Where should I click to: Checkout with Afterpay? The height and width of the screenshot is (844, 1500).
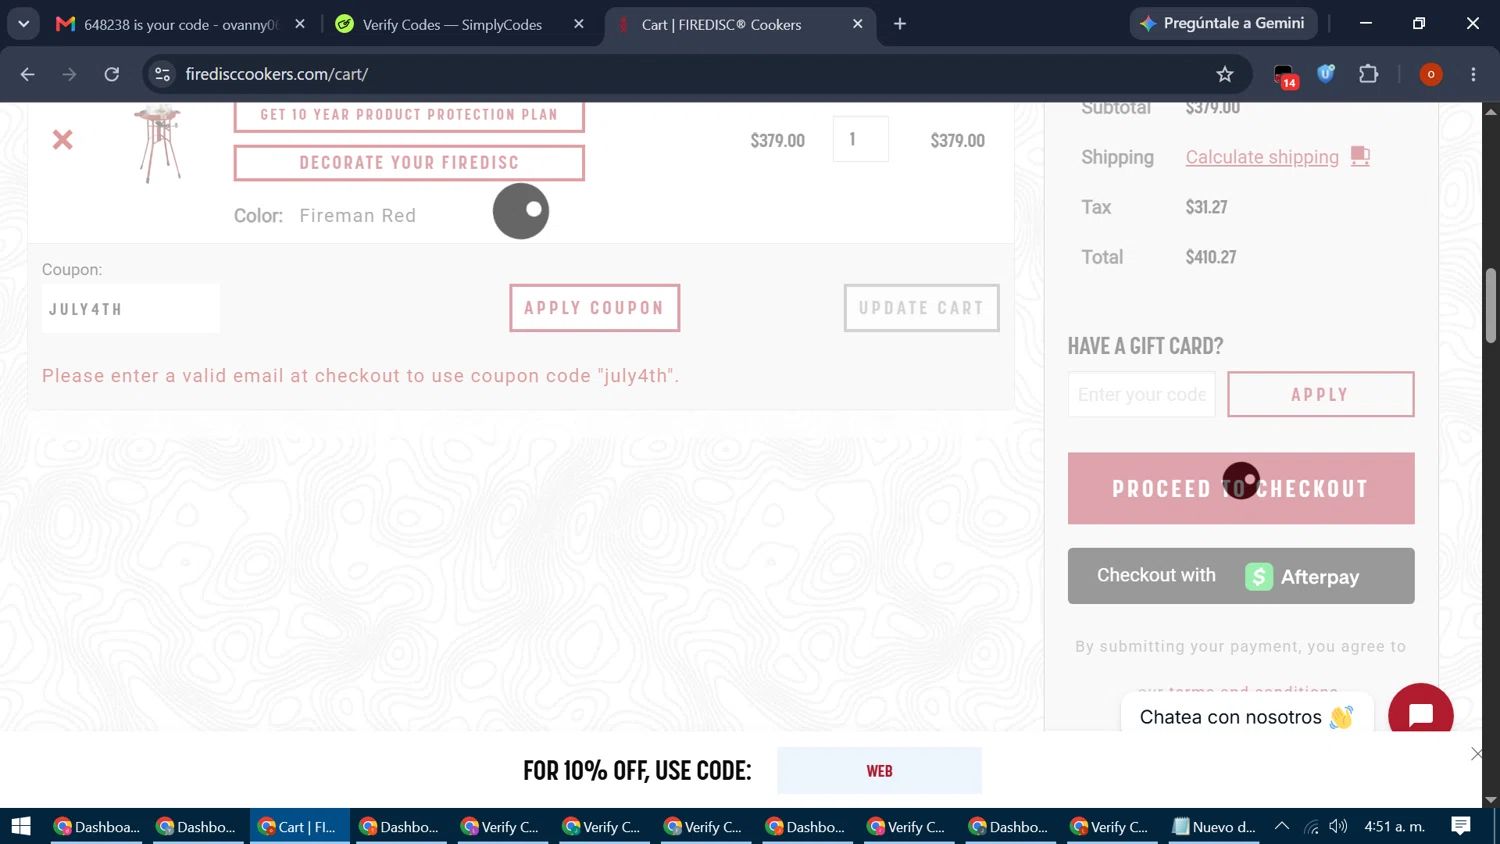[x=1241, y=576]
